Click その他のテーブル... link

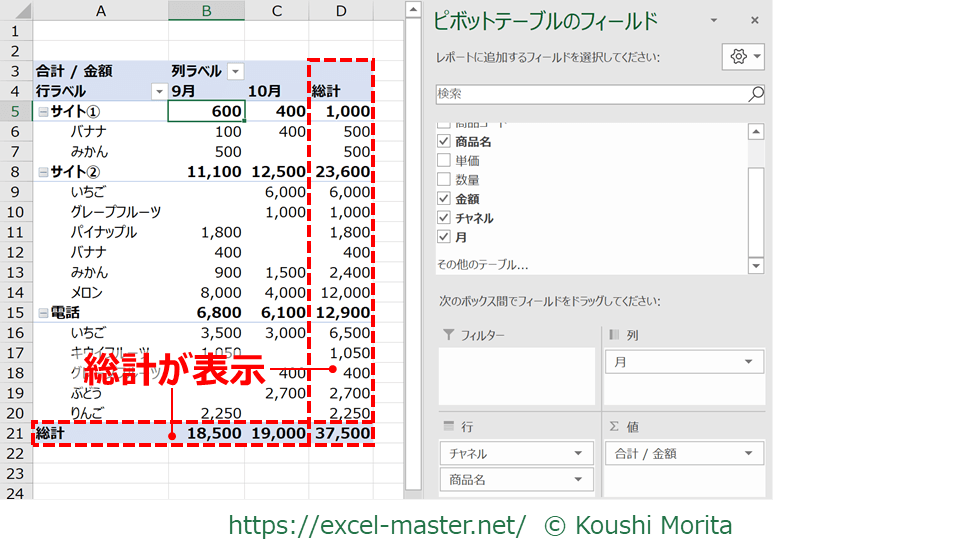[482, 265]
